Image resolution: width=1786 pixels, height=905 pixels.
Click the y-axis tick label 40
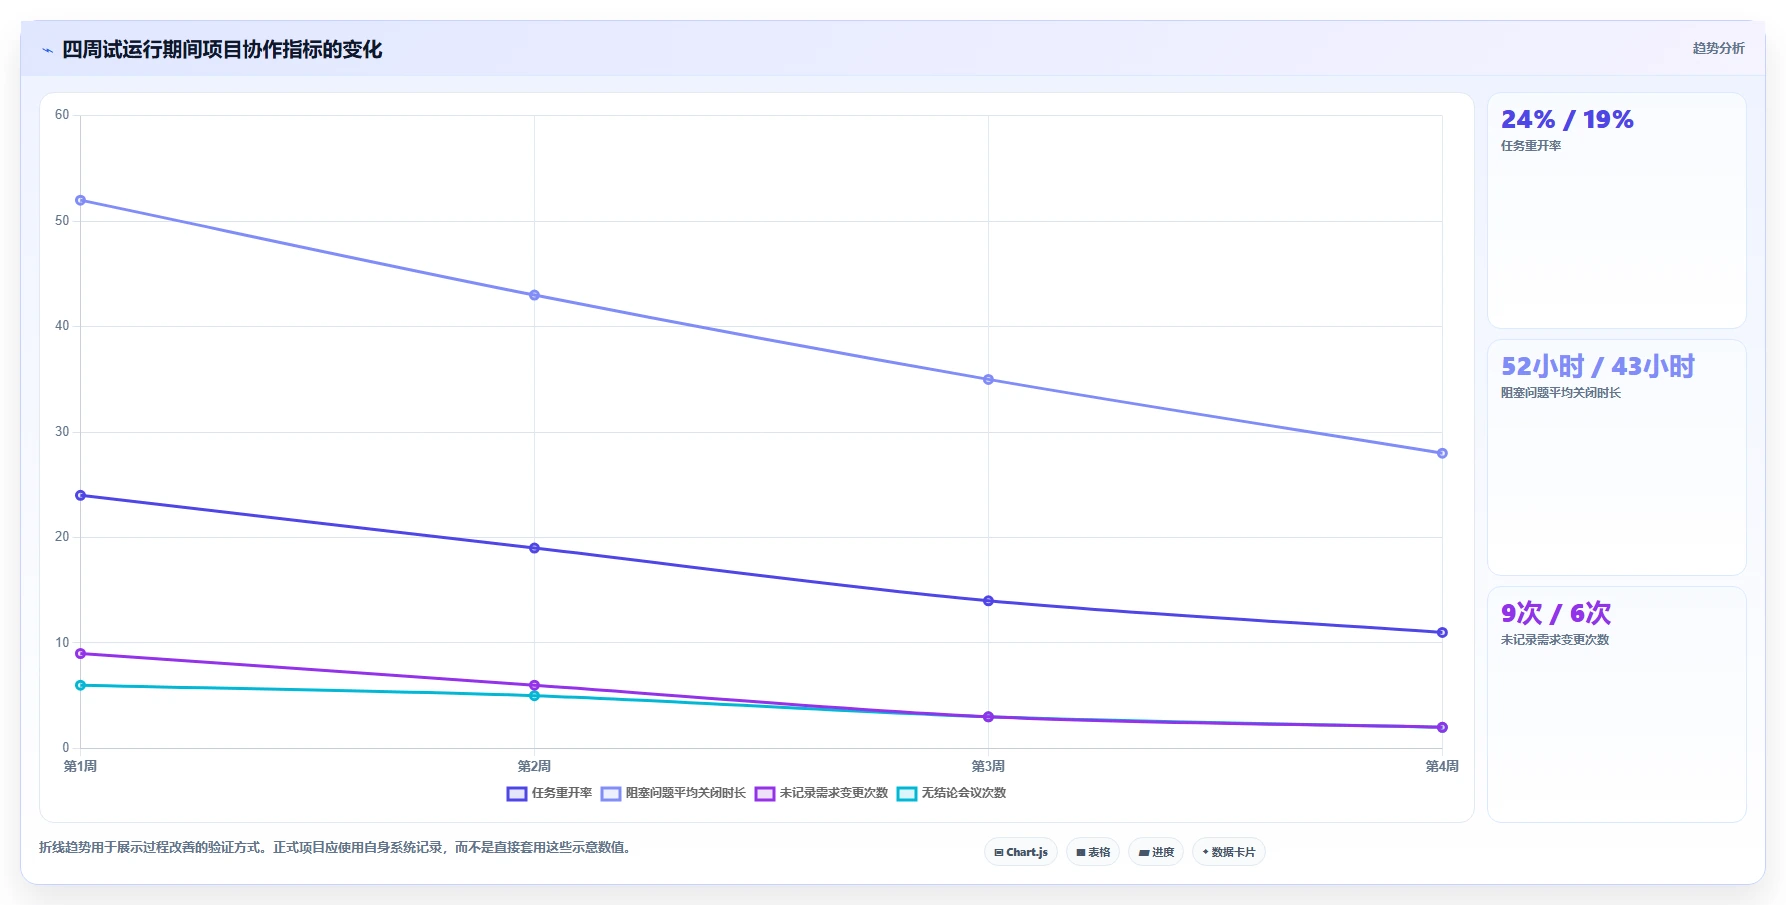click(x=62, y=326)
